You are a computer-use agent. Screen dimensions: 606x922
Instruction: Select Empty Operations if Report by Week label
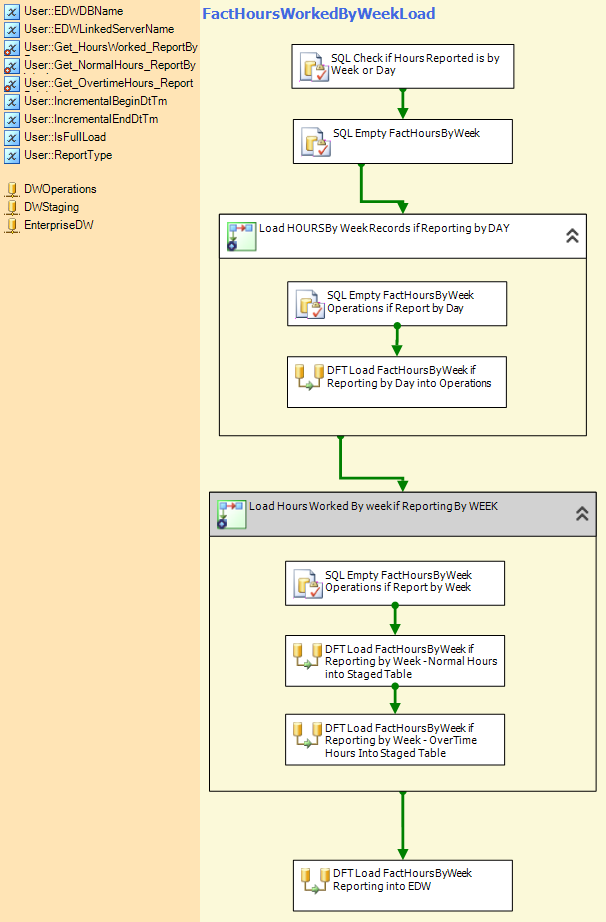pyautogui.click(x=399, y=581)
